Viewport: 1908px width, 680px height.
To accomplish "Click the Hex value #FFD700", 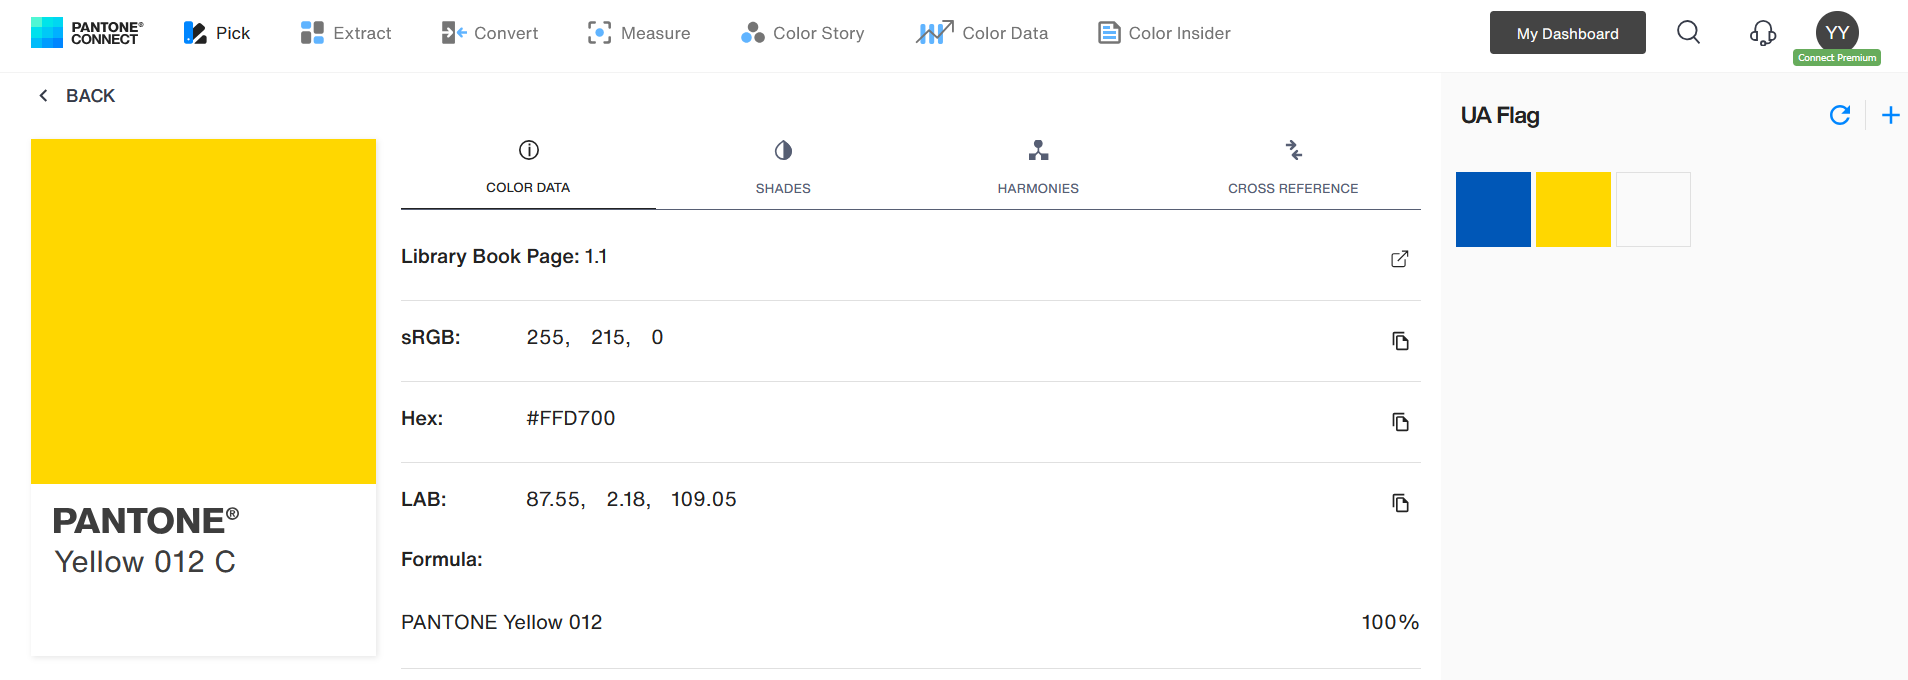I will click(571, 418).
